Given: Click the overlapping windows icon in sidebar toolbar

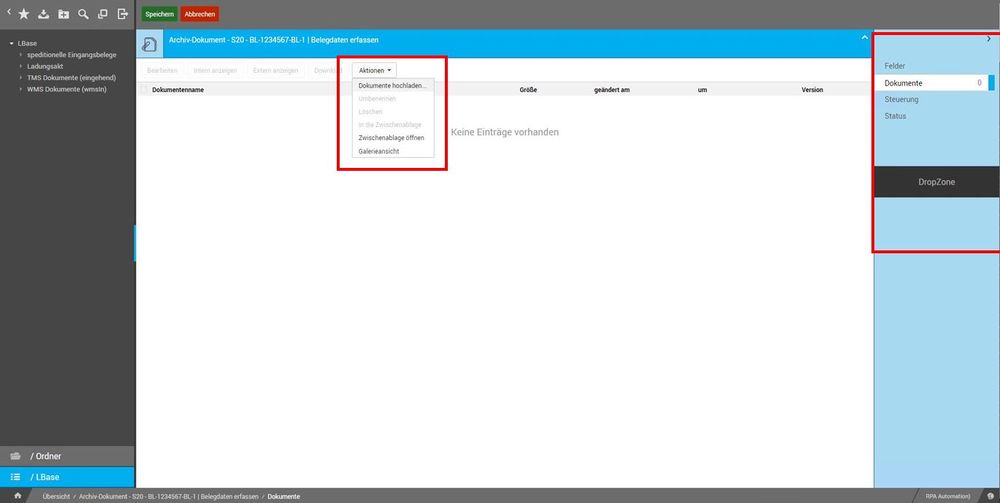Looking at the screenshot, I should coord(103,14).
